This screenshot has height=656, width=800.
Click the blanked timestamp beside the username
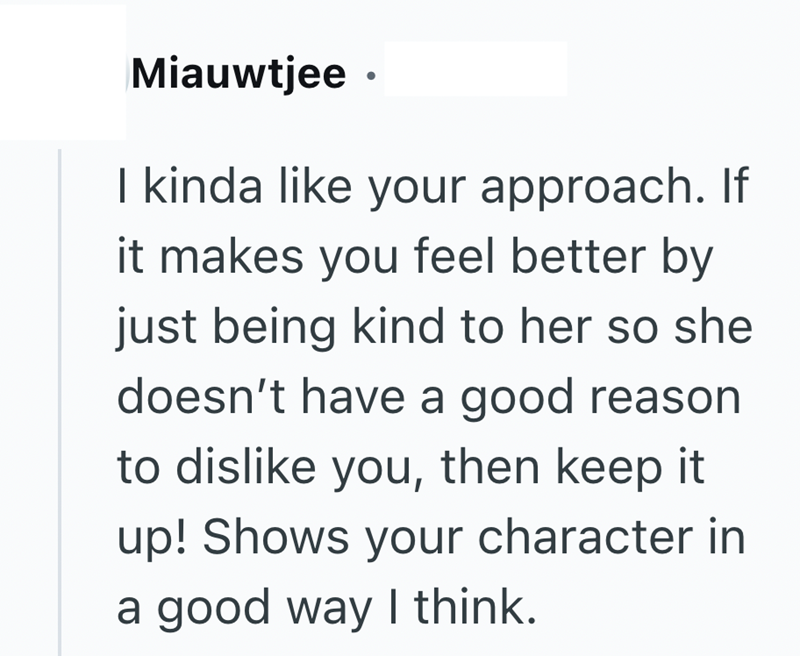(475, 69)
